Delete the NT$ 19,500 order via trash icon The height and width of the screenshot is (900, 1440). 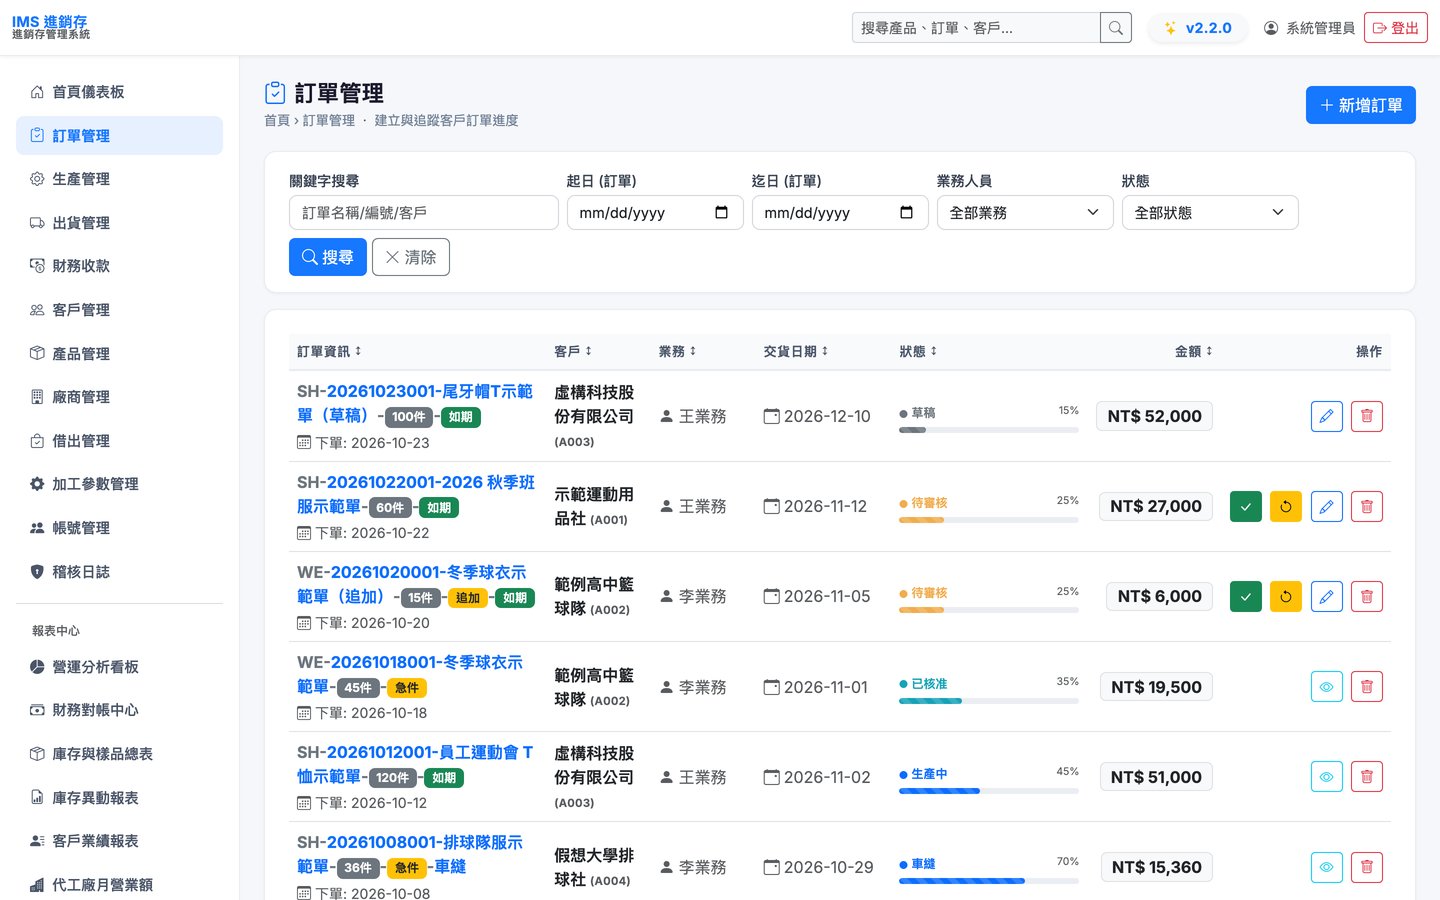tap(1367, 687)
